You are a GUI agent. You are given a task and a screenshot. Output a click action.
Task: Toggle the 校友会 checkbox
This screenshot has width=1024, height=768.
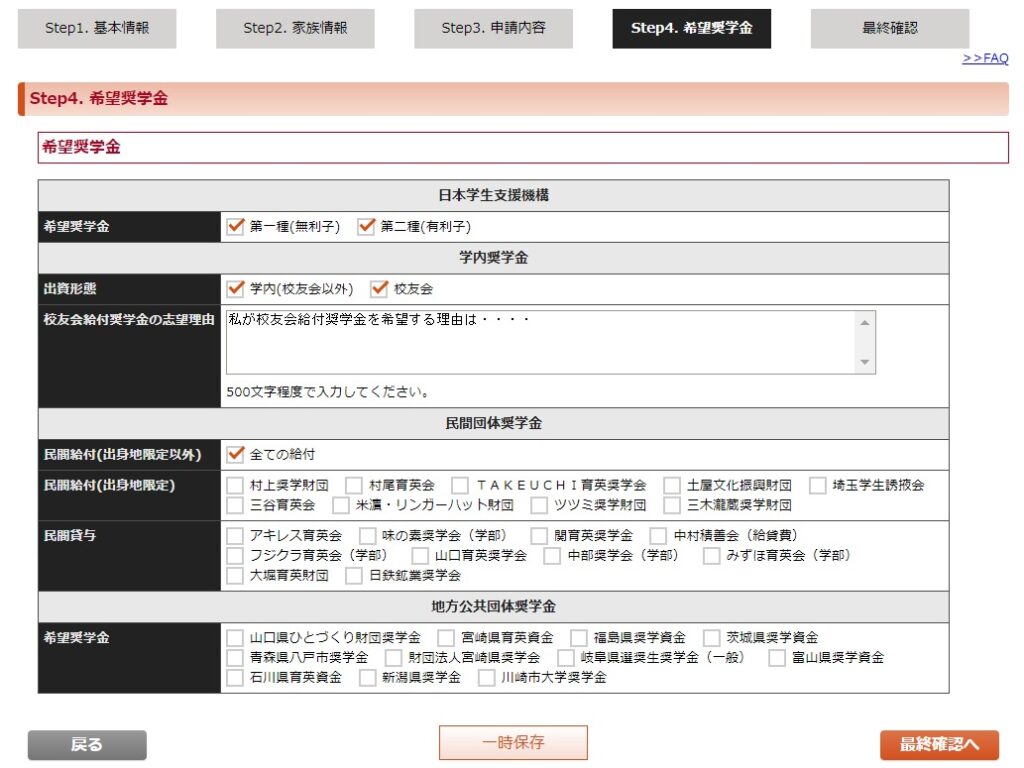coord(379,289)
